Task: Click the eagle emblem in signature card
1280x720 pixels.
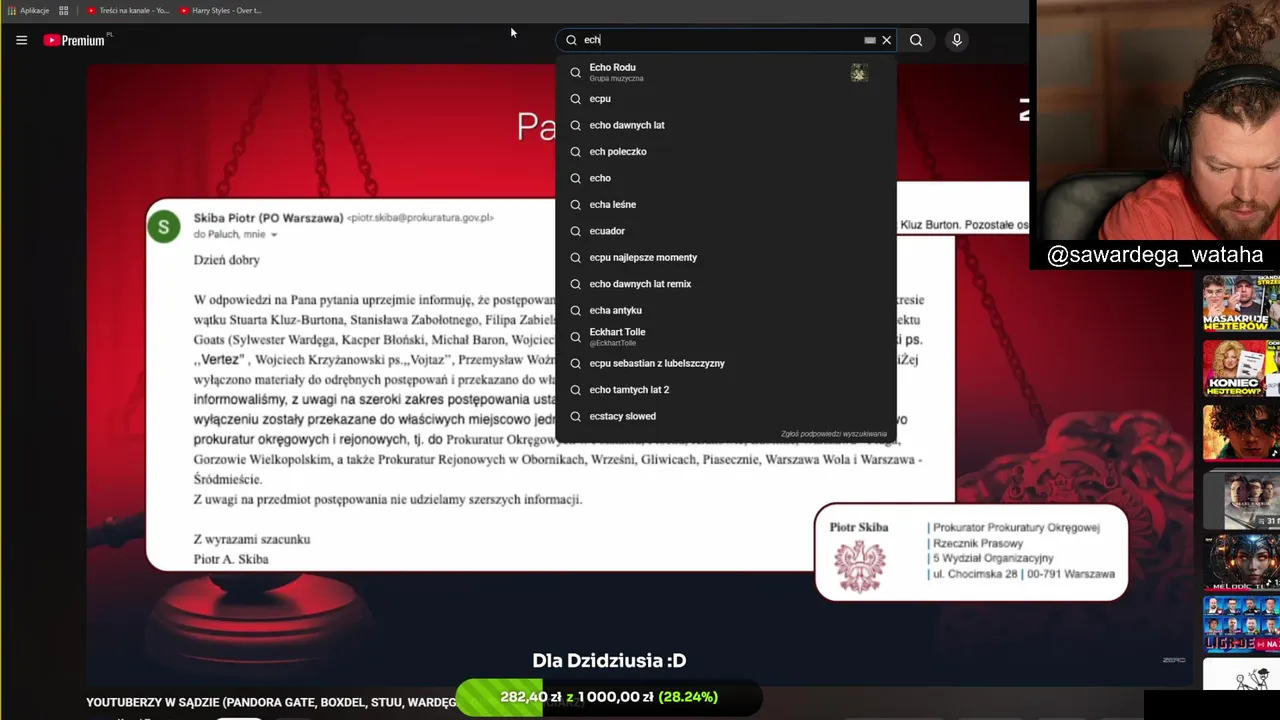Action: coord(860,566)
